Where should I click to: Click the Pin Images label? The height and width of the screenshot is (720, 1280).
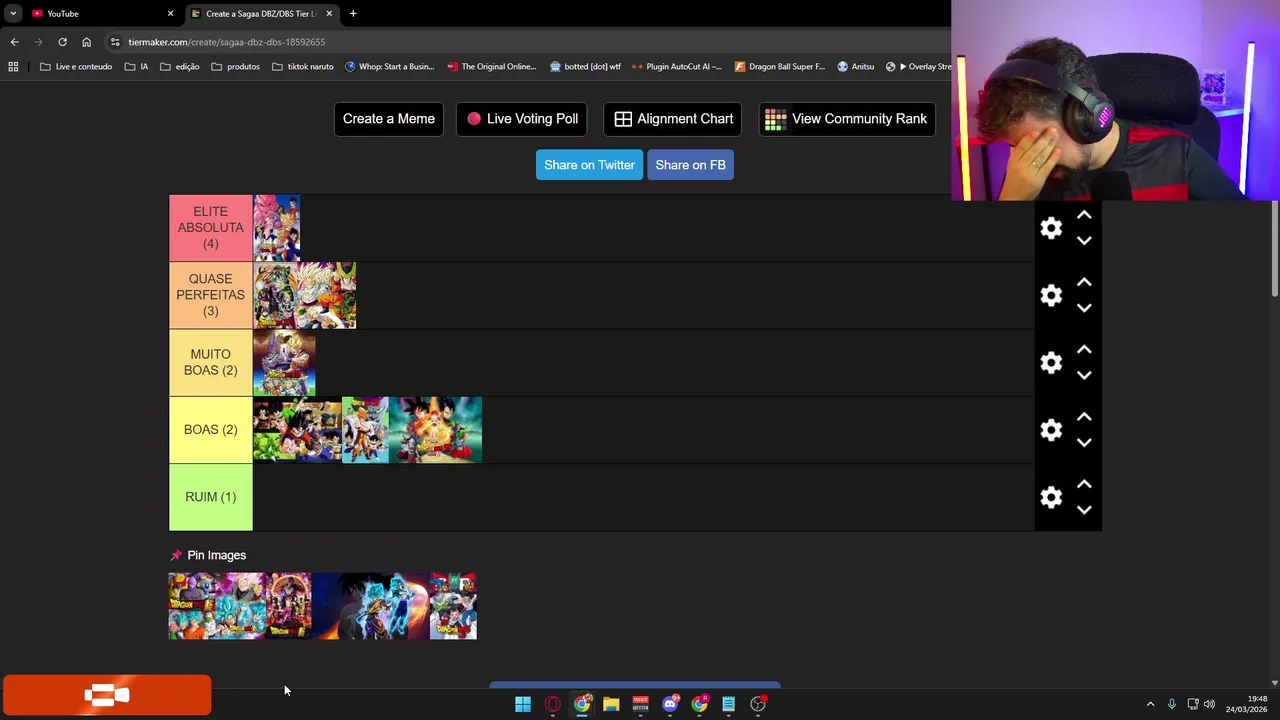click(216, 555)
